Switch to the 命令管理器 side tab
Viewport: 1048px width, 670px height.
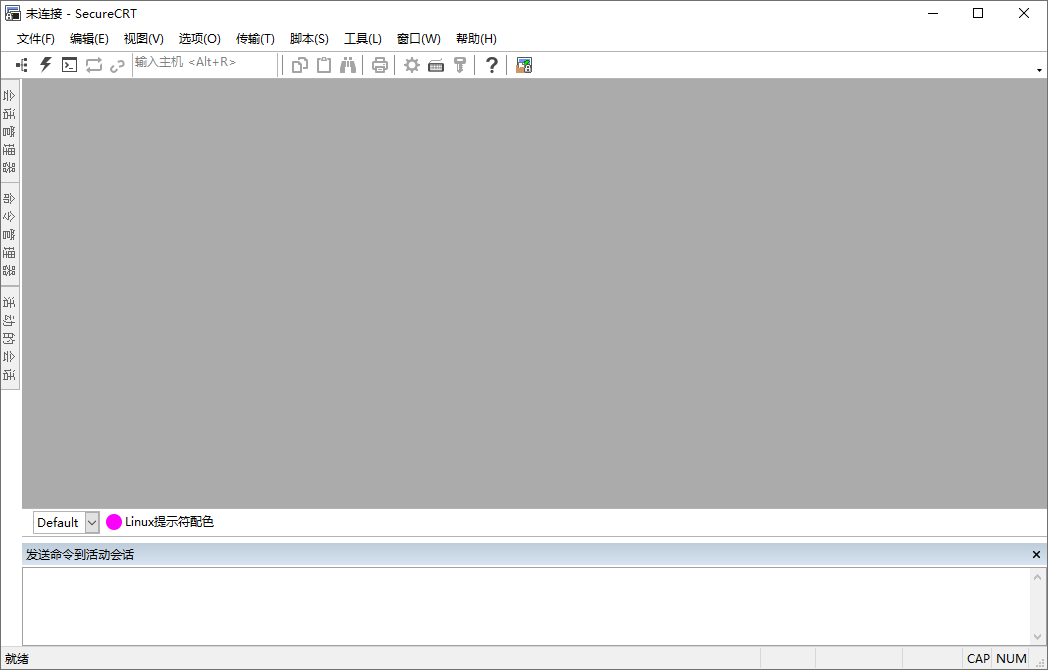(10, 234)
